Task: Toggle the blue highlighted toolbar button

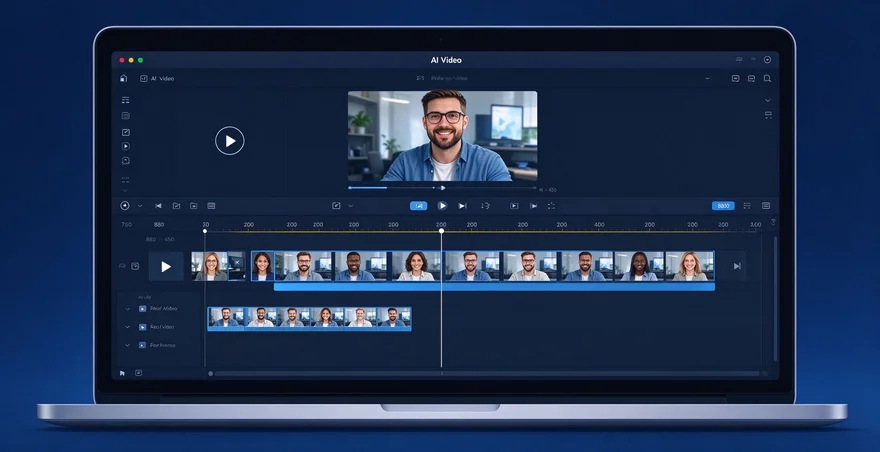Action: 418,206
